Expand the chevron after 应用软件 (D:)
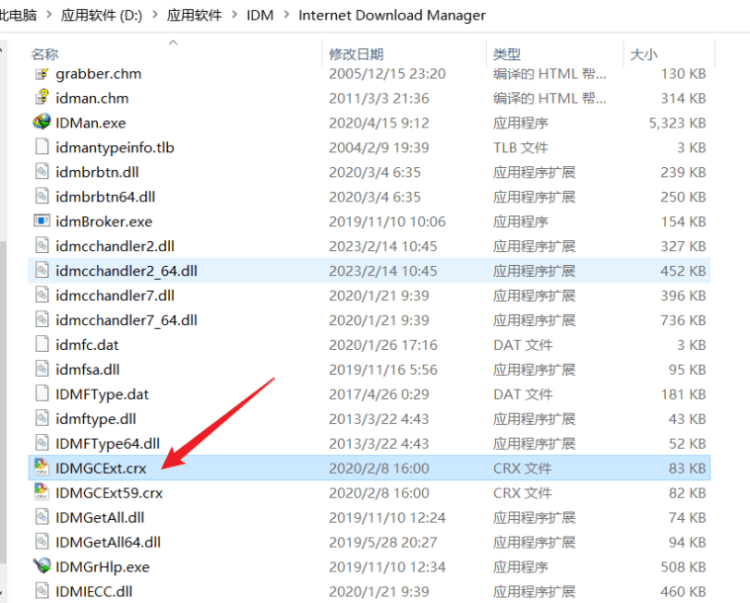 point(155,15)
